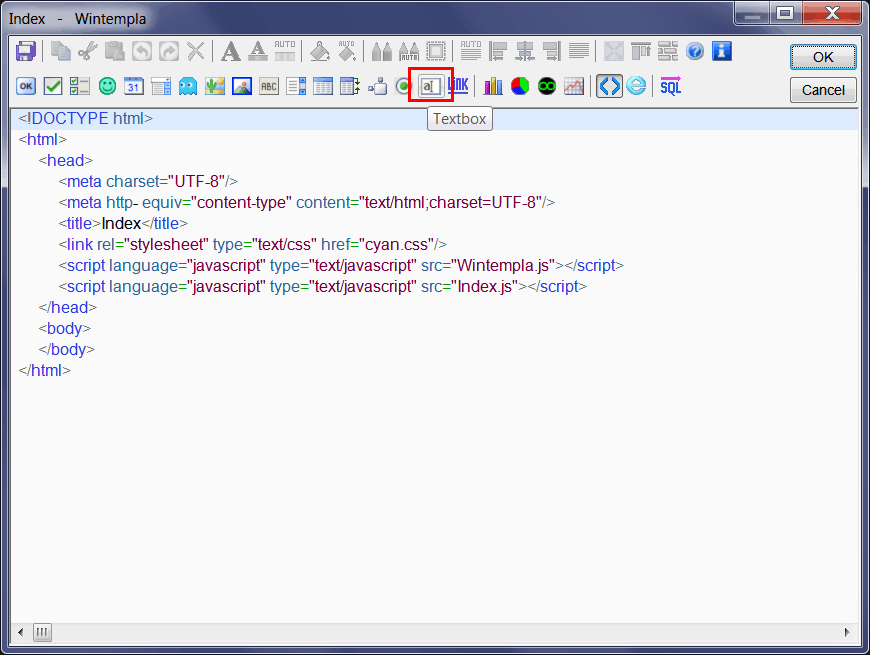870x655 pixels.
Task: Insert a button using the OK icon
Action: (x=26, y=87)
